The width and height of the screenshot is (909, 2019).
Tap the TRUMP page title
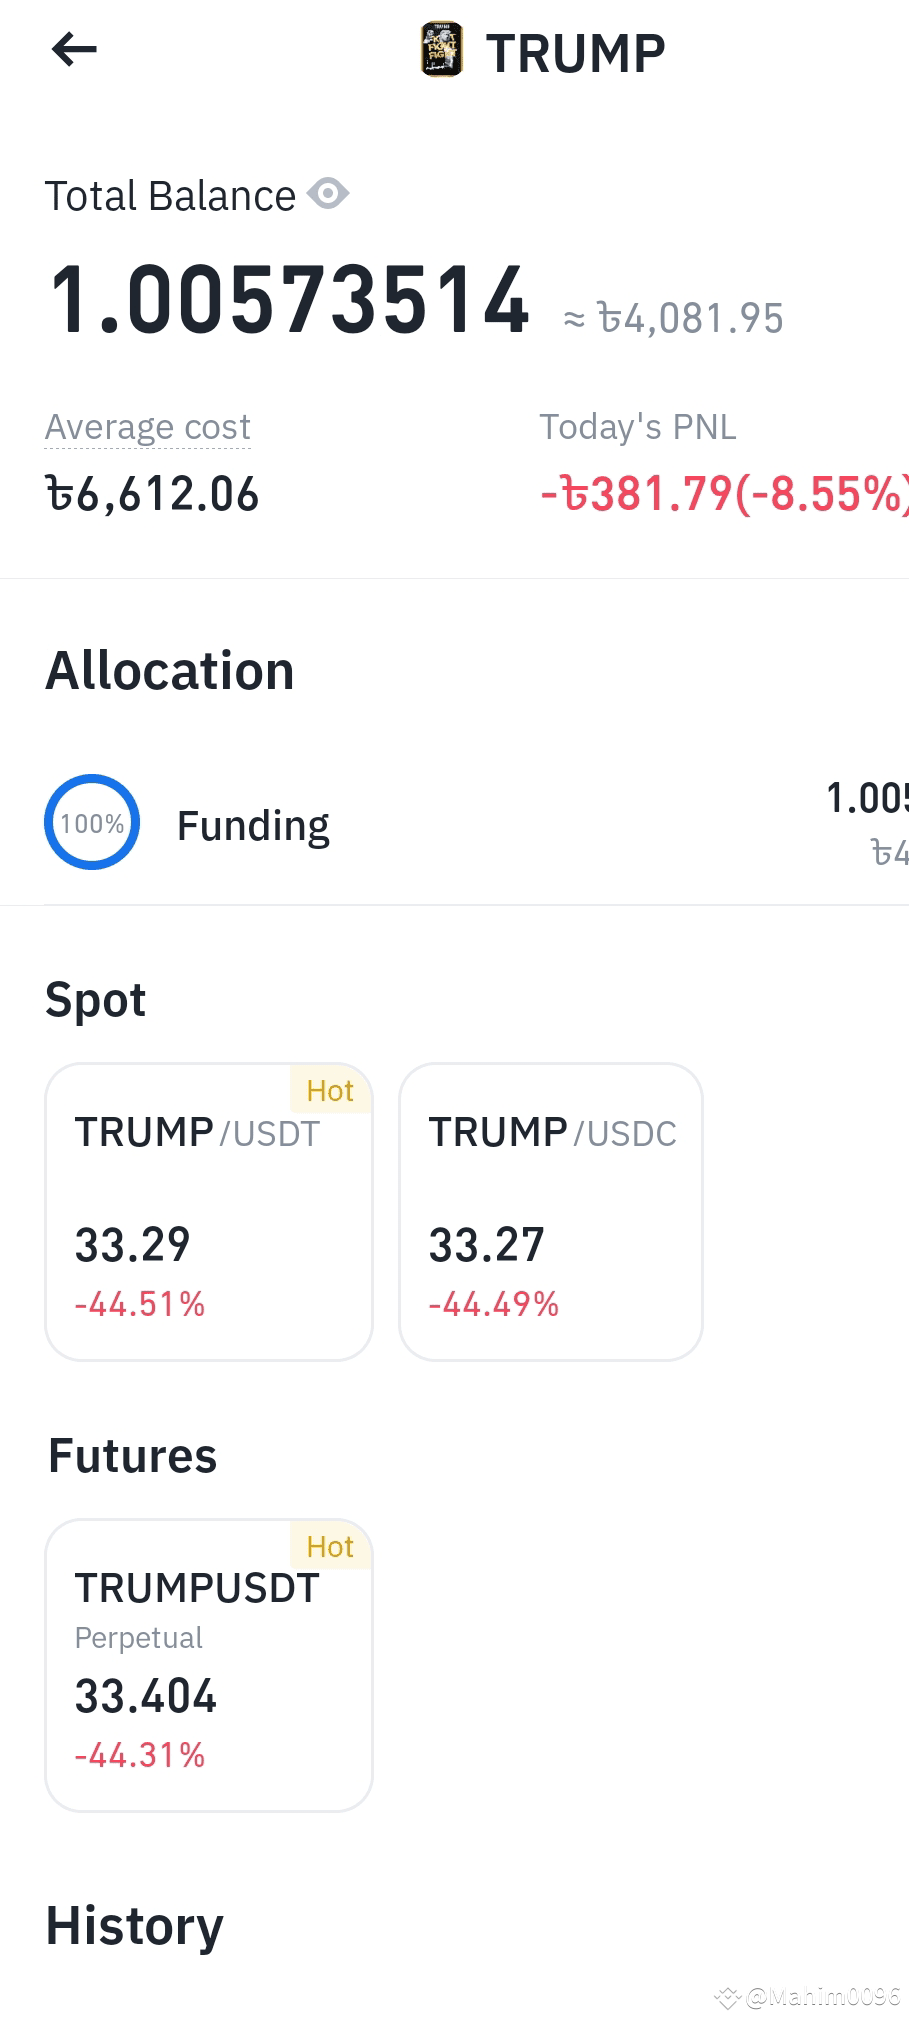[576, 53]
